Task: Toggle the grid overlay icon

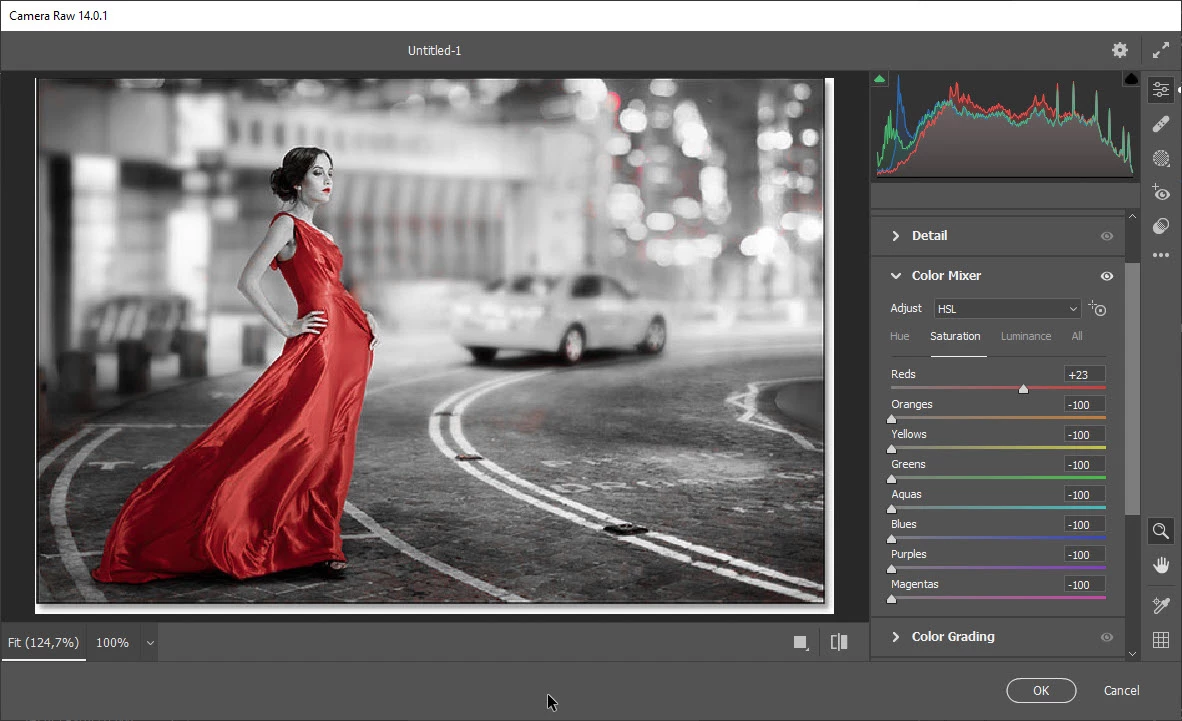Action: point(1161,640)
